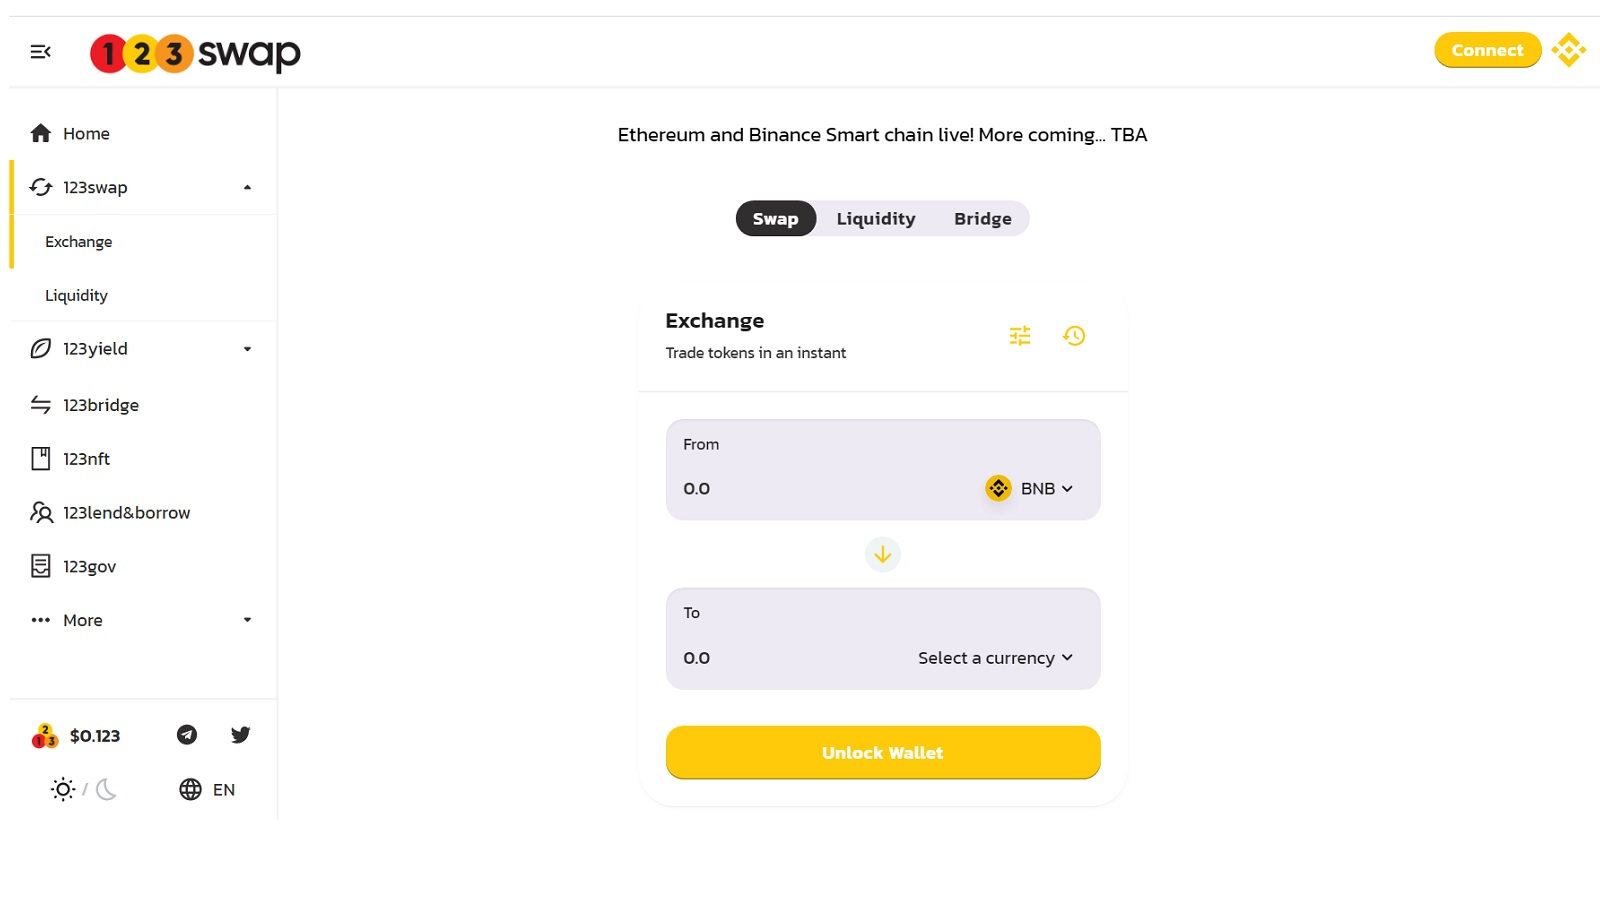
Task: Click the swap direction down arrow
Action: (x=883, y=554)
